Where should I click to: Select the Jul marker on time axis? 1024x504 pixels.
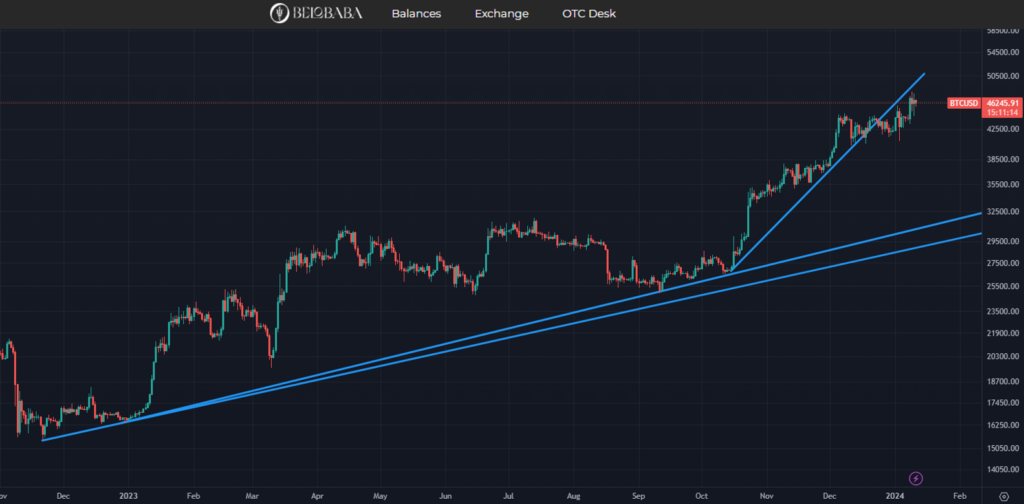tap(508, 495)
